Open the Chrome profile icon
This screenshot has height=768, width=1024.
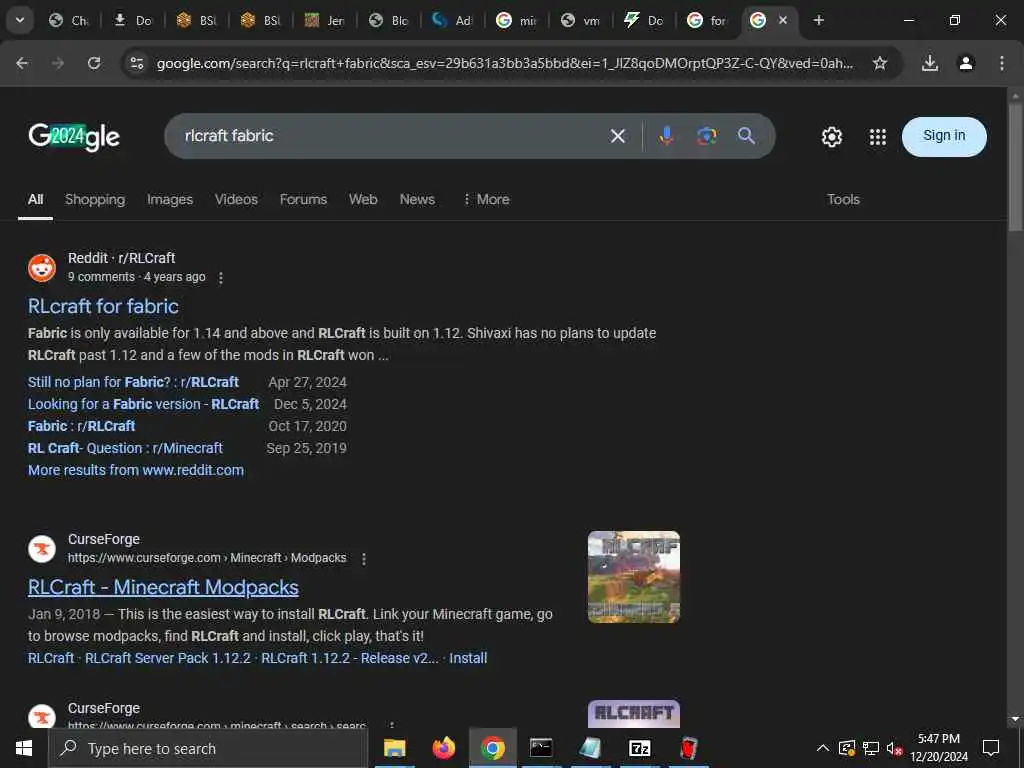(x=966, y=63)
